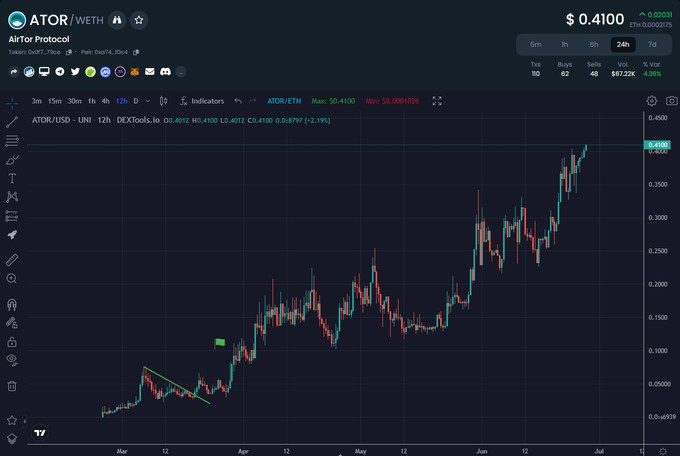The width and height of the screenshot is (680, 456).
Task: Open the email envelope link
Action: [x=150, y=72]
